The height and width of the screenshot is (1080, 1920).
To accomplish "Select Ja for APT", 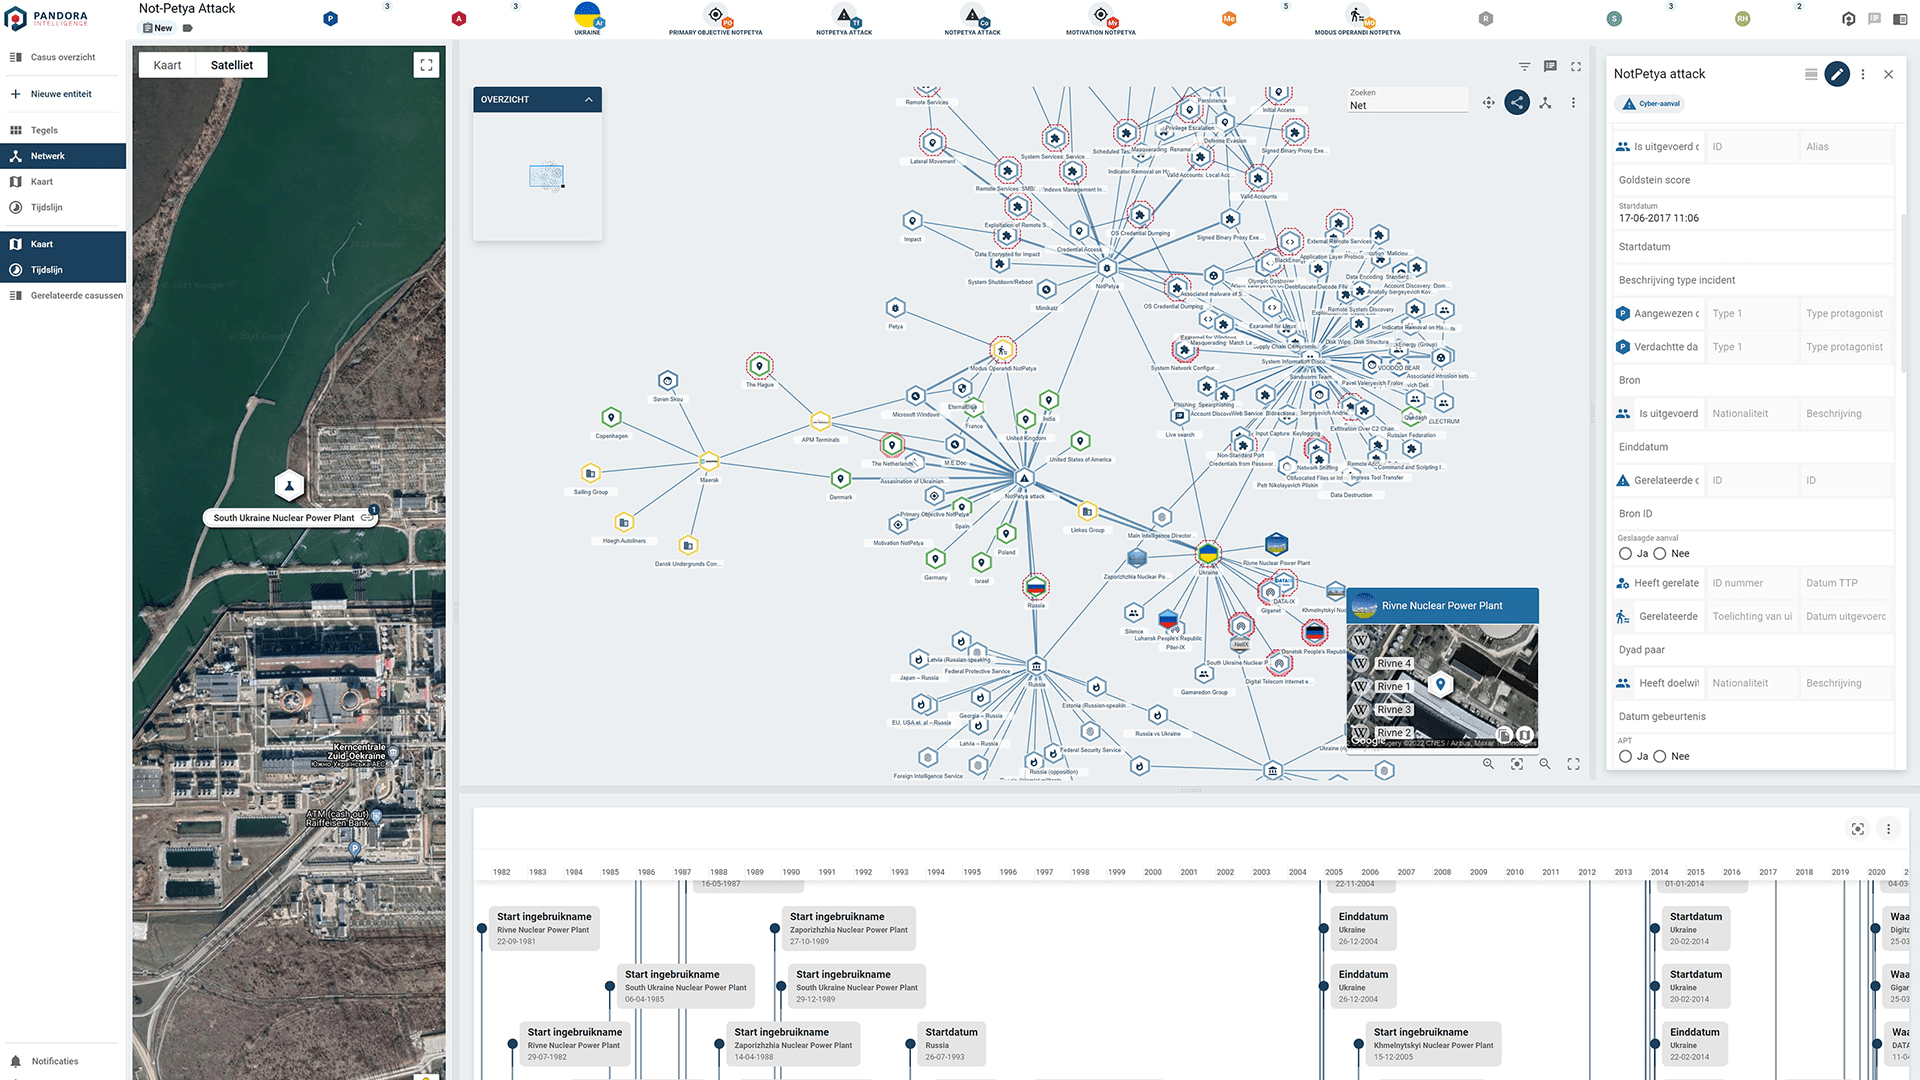I will point(1625,756).
